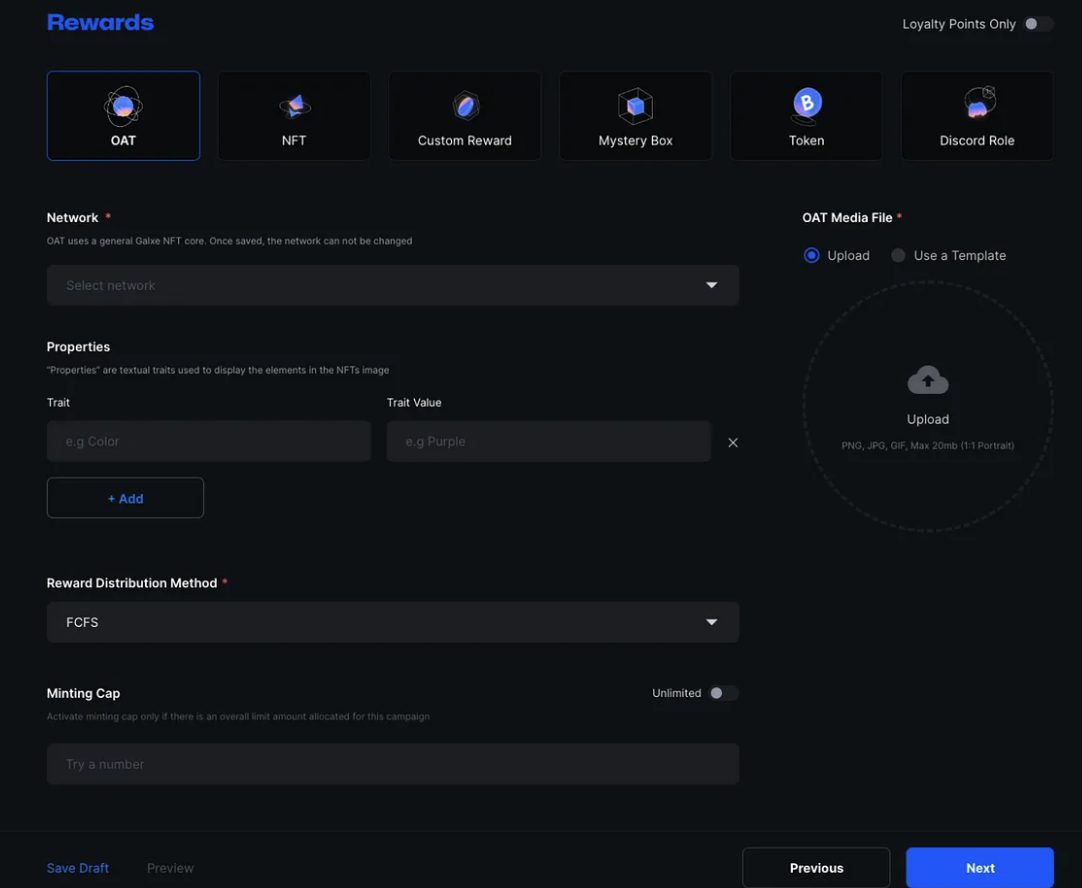Open the Select network dropdown
This screenshot has width=1082, height=888.
pyautogui.click(x=393, y=285)
